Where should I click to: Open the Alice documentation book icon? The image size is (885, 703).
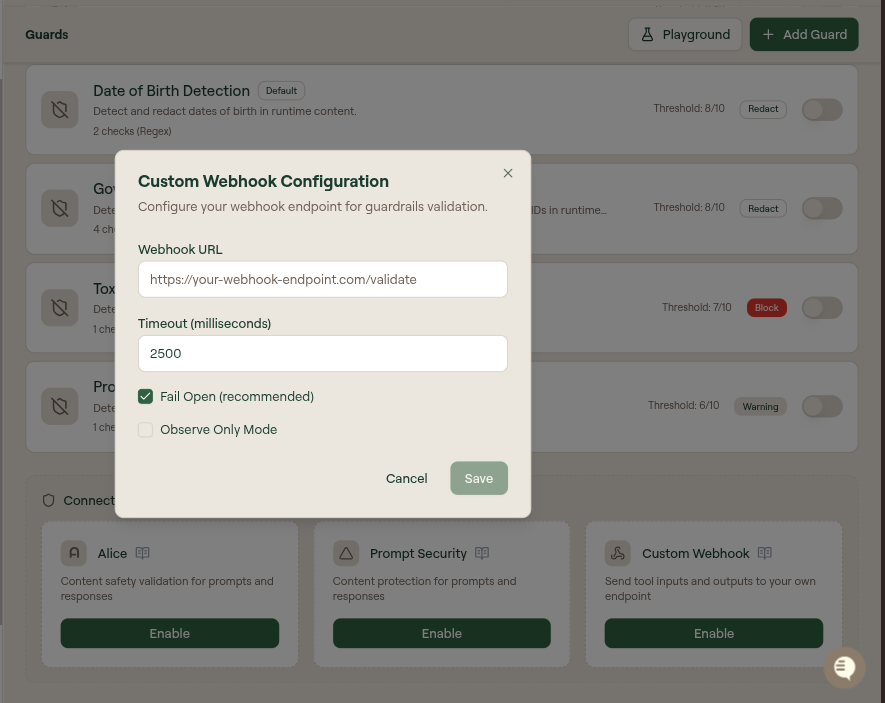[143, 553]
